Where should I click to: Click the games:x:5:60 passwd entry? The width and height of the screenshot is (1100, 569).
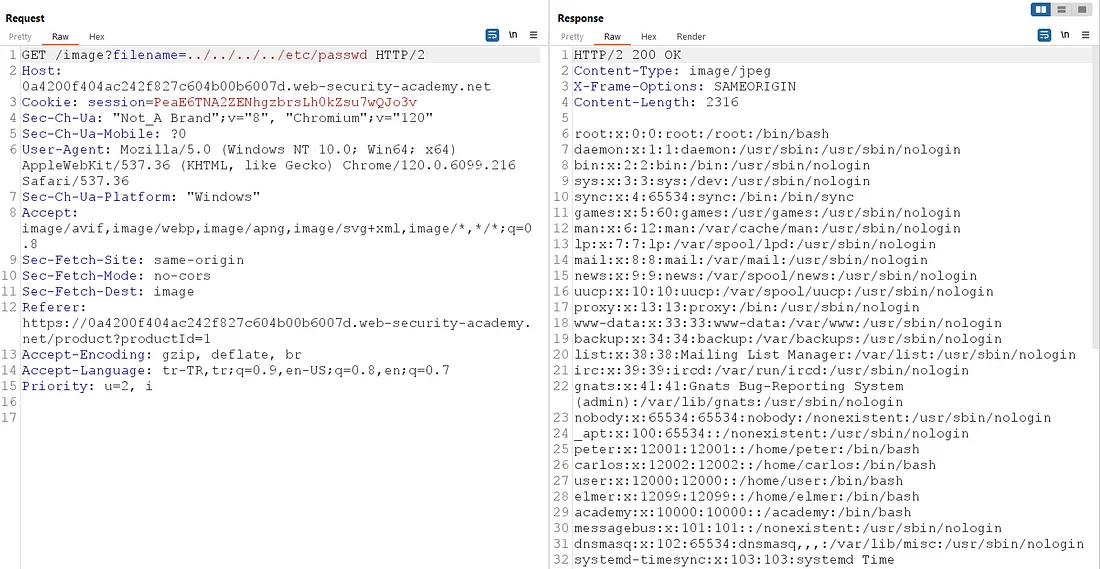pyautogui.click(x=767, y=213)
